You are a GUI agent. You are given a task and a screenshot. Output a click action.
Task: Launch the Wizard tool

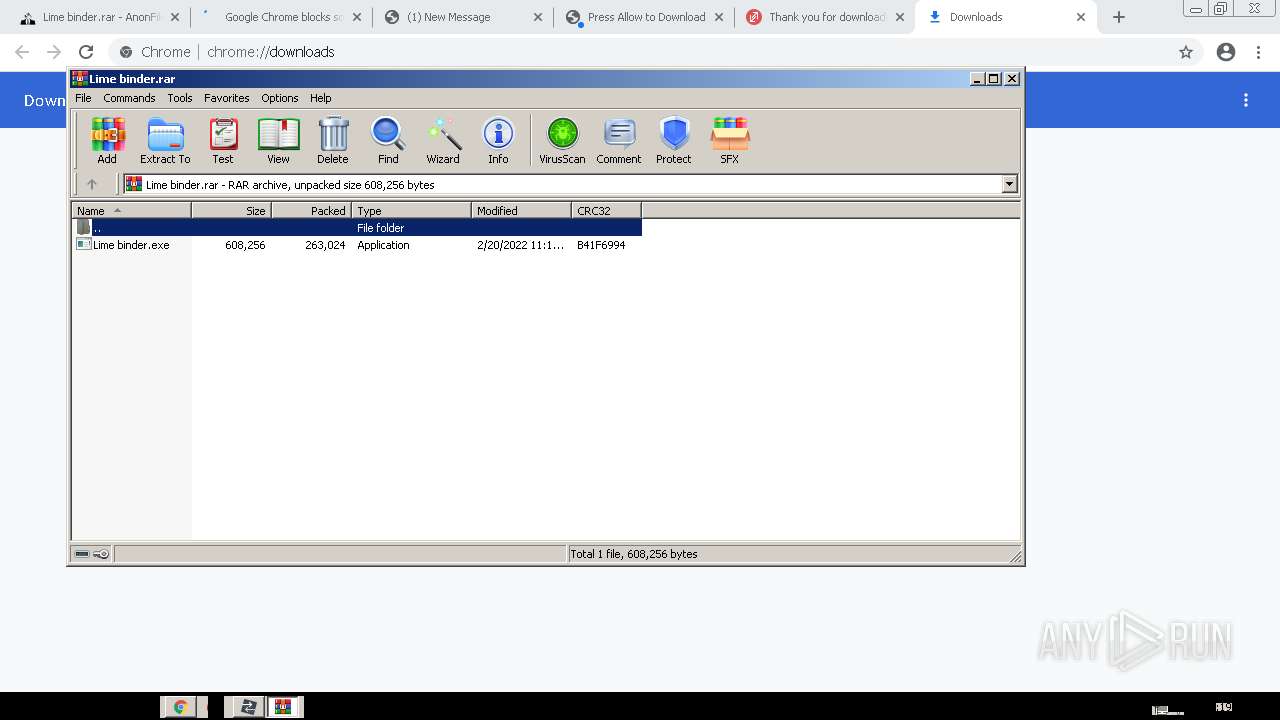(443, 140)
